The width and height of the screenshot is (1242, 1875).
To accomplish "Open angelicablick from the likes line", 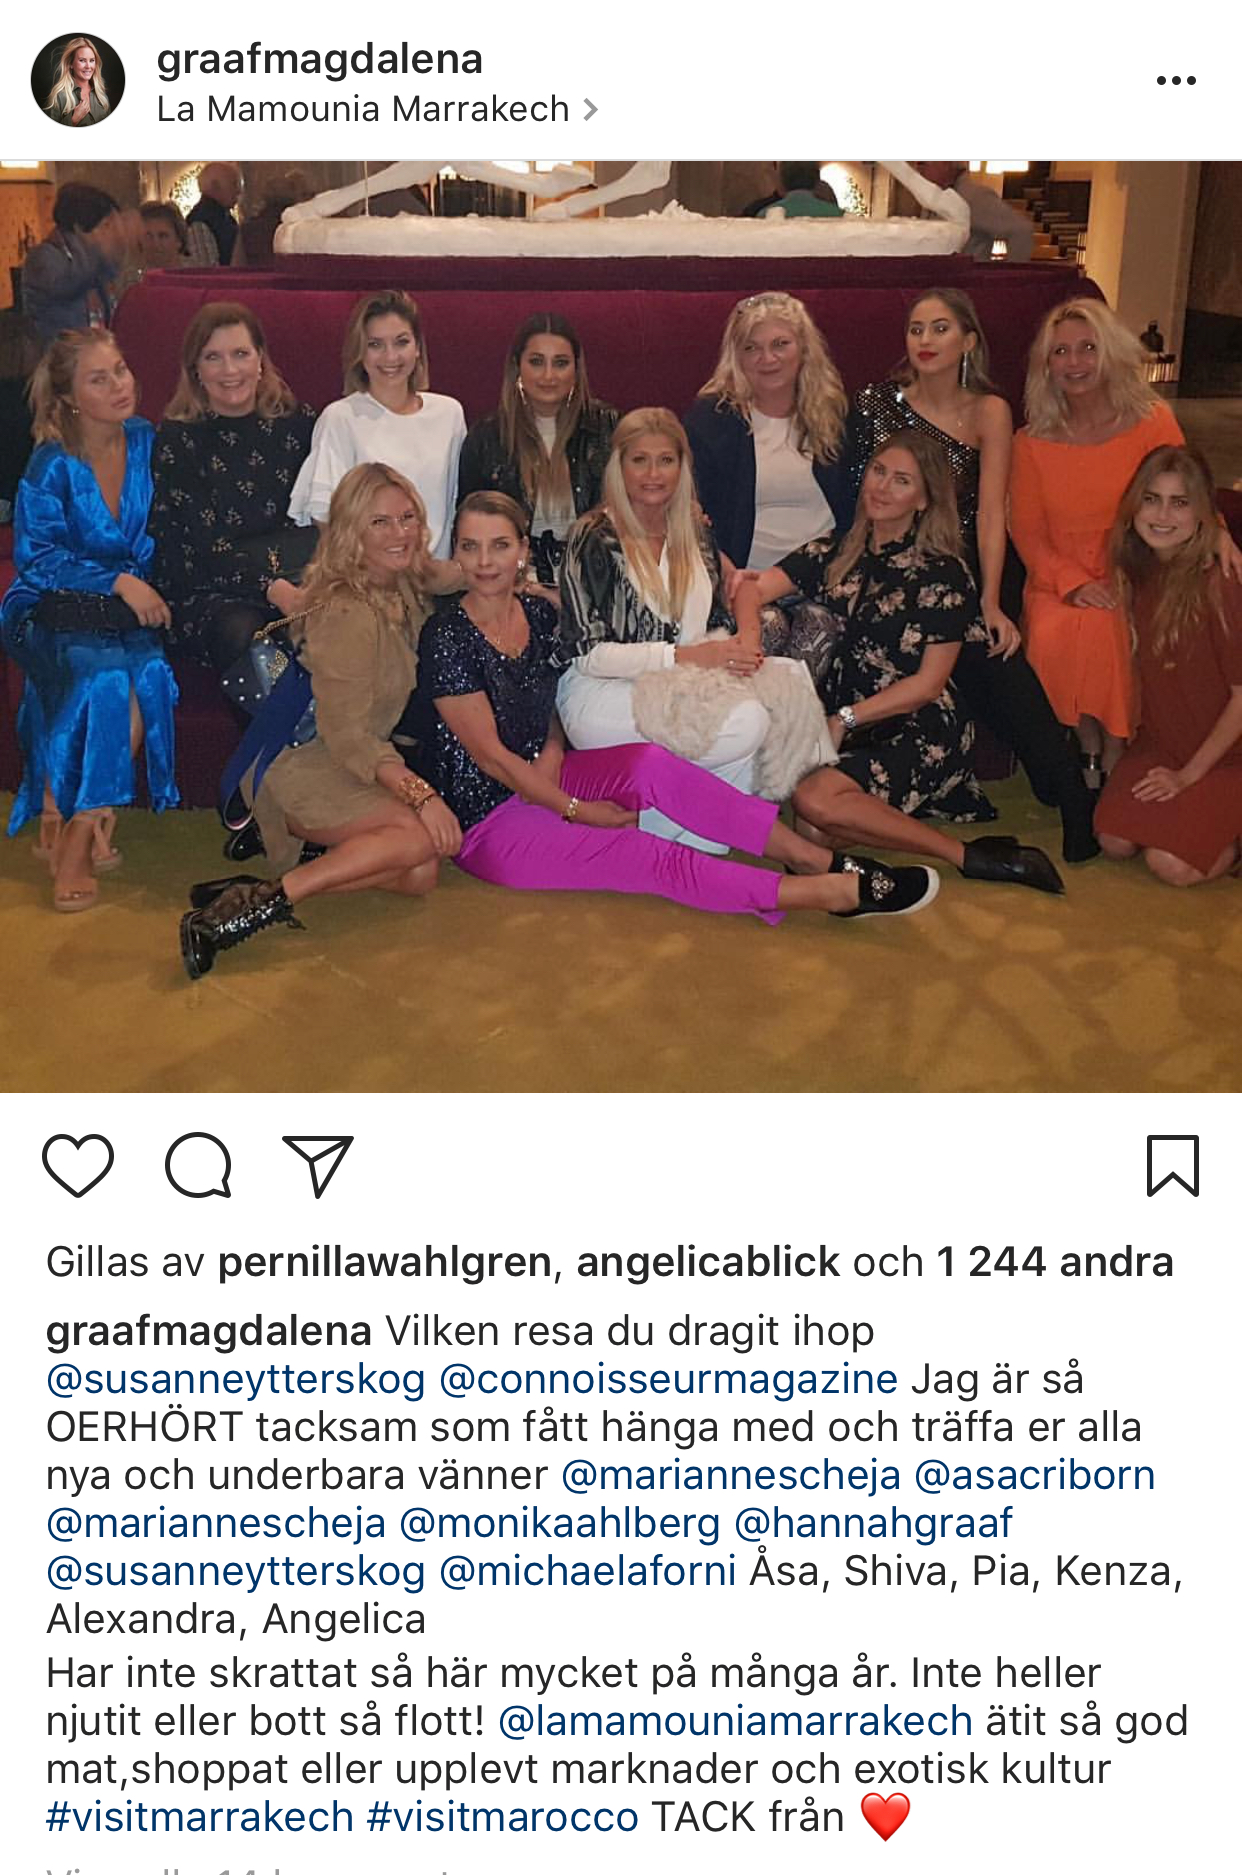I will click(708, 1263).
